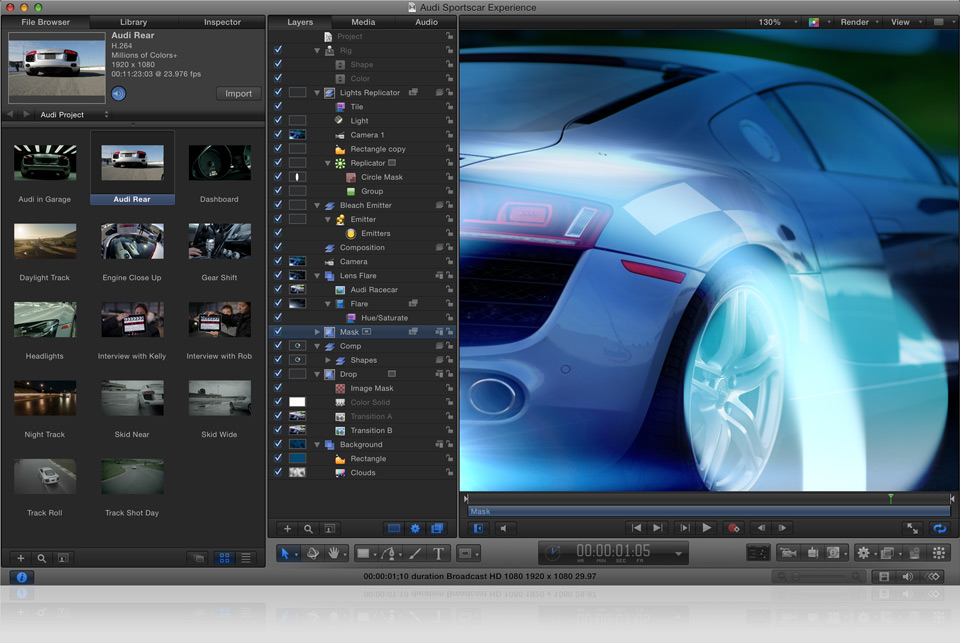Uncheck visibility of Camera 1 layer

[x=279, y=134]
